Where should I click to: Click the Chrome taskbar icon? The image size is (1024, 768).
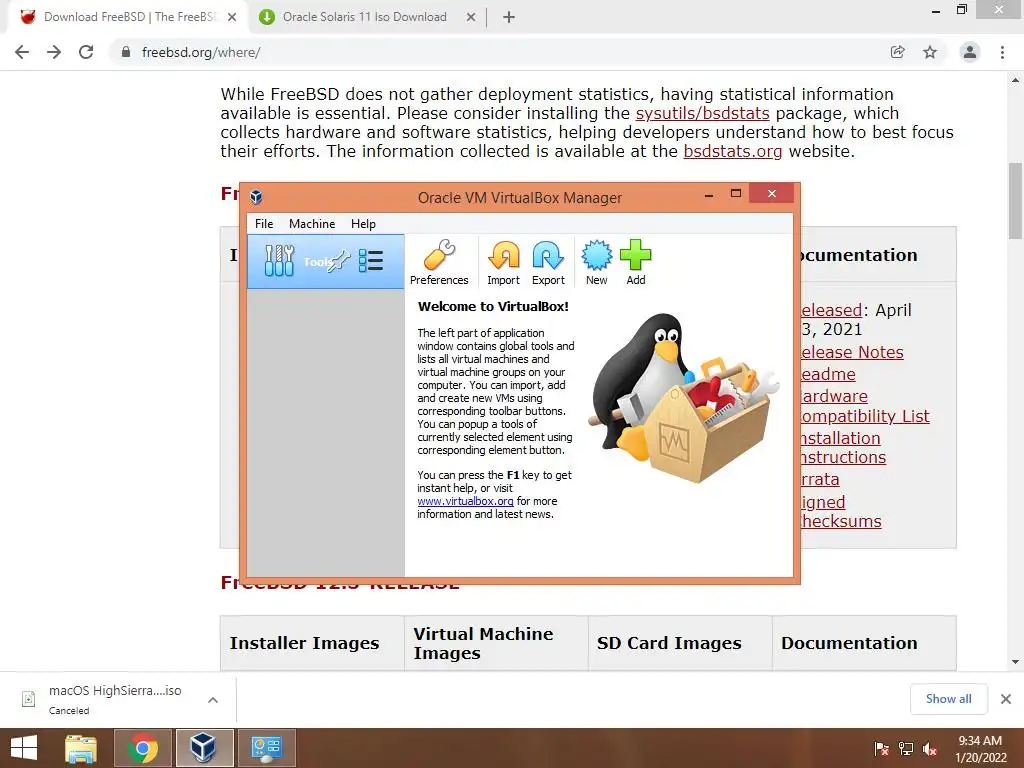(143, 748)
